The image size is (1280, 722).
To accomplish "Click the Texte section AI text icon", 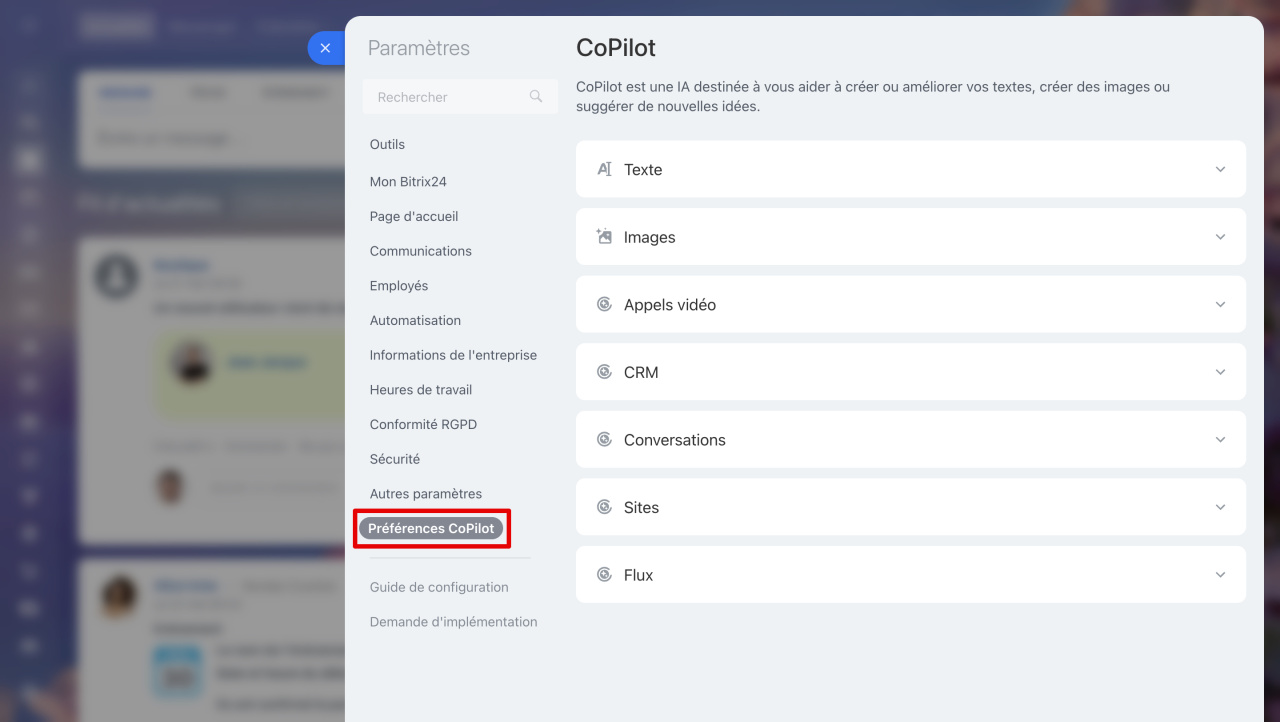I will [x=604, y=169].
